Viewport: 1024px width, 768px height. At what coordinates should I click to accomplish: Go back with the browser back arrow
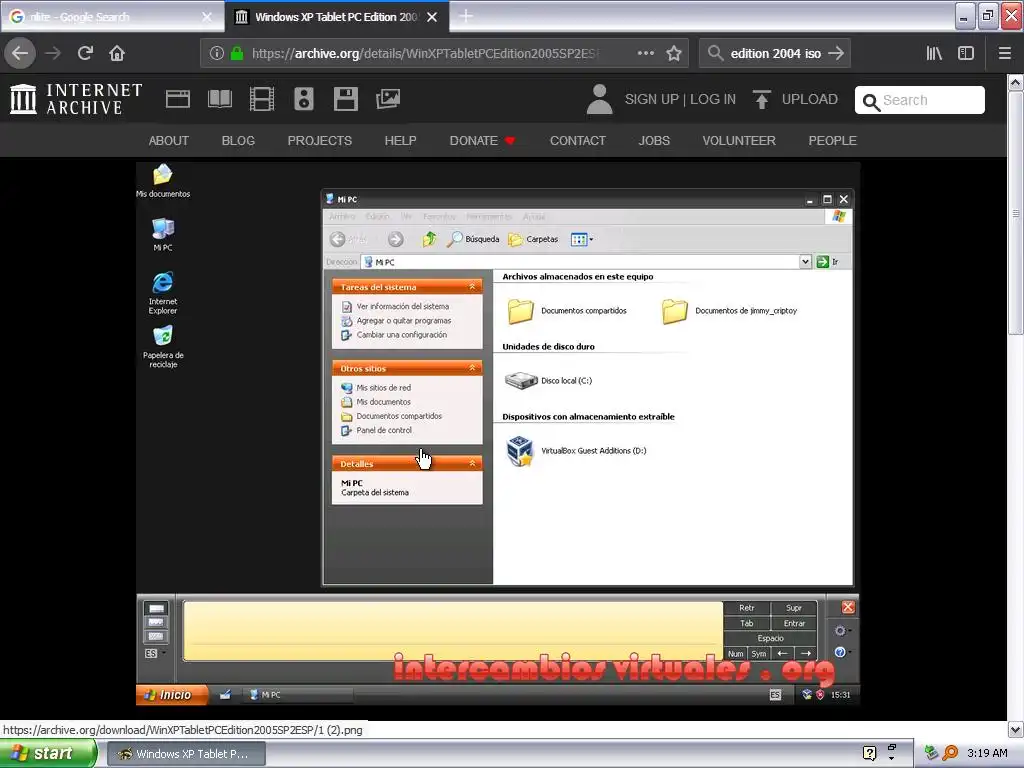point(20,53)
